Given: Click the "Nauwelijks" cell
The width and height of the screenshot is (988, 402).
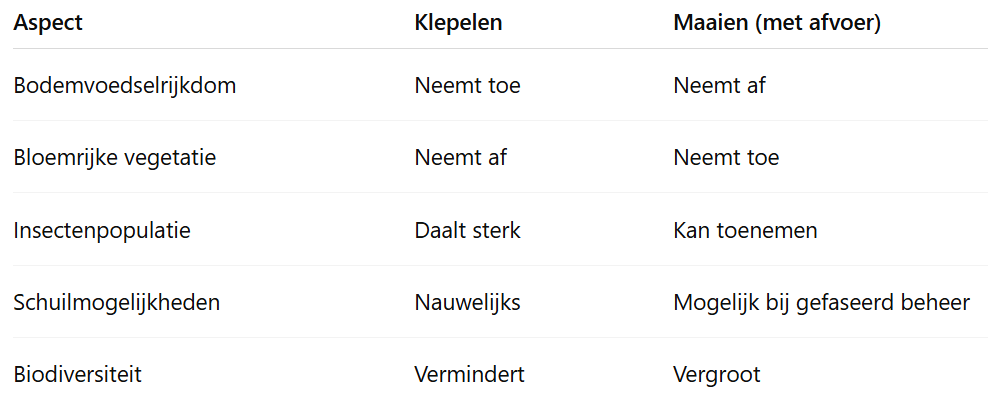Looking at the screenshot, I should point(467,302).
